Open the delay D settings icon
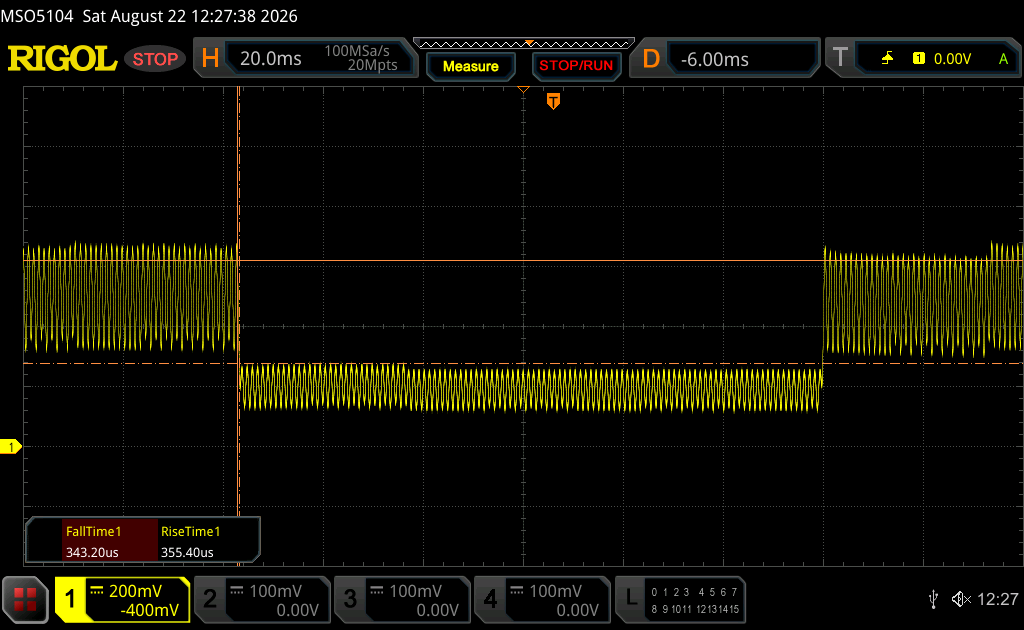The height and width of the screenshot is (630, 1024). pyautogui.click(x=651, y=59)
